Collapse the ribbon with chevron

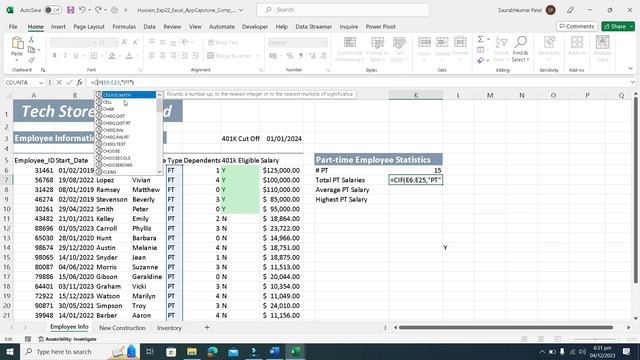coord(630,69)
